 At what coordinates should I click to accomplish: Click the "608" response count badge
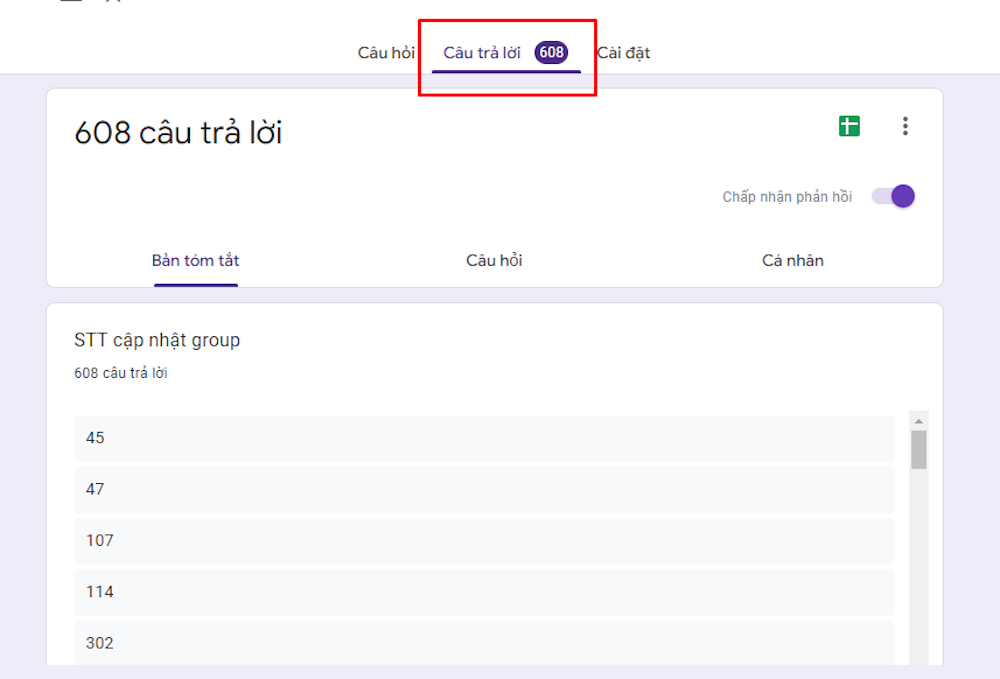click(x=550, y=52)
